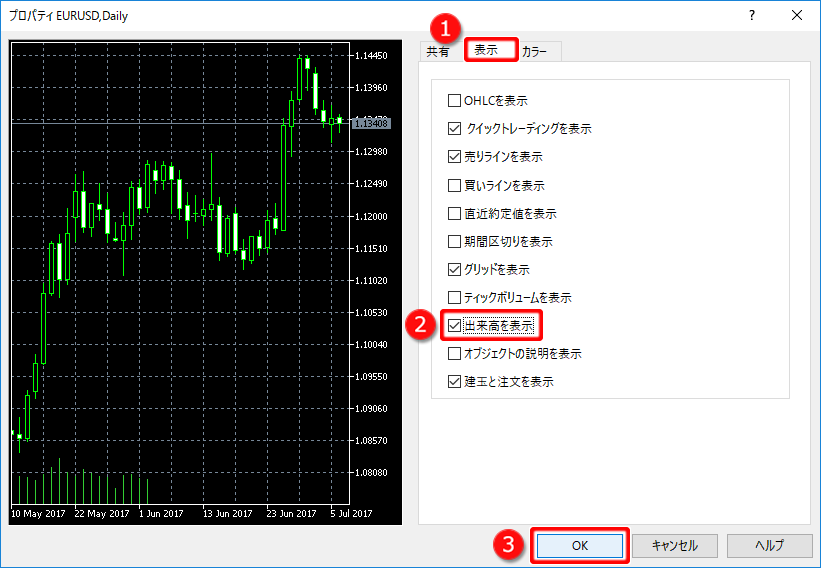Click the キャンセル button
Viewport: 821px width, 568px height.
point(674,545)
